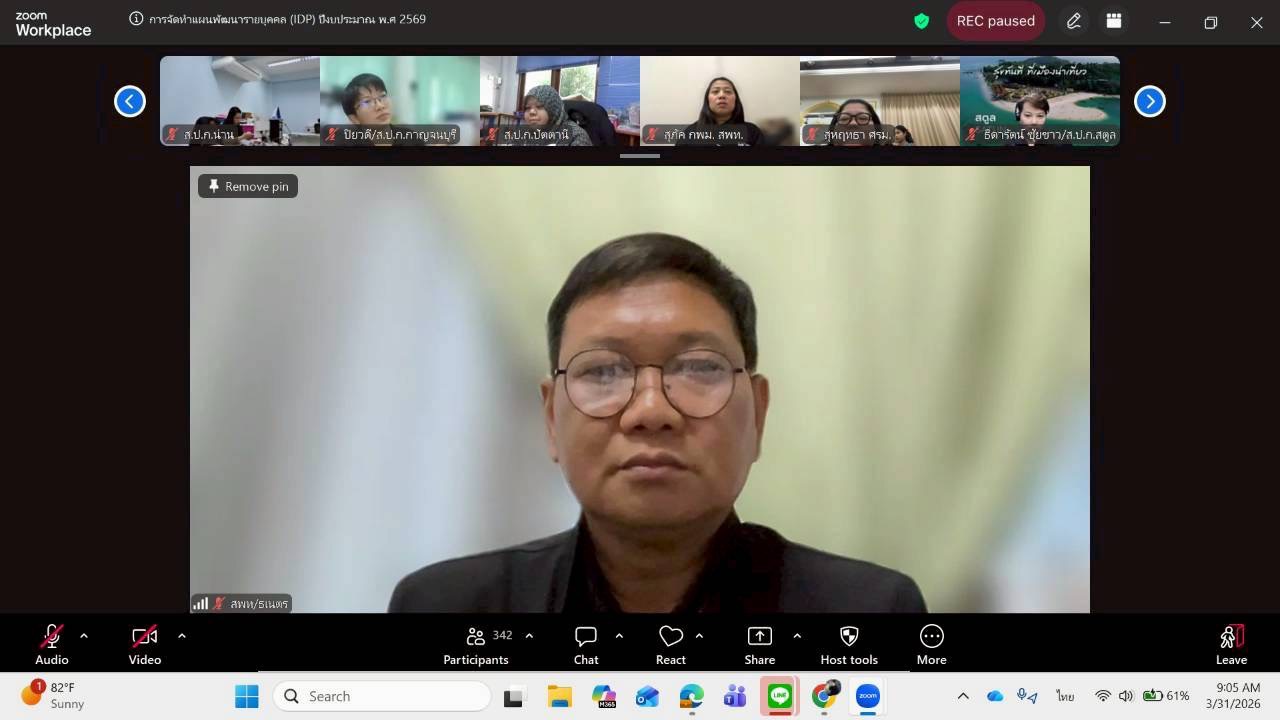Click the meeting info icon
This screenshot has width=1280, height=720.
137,19
